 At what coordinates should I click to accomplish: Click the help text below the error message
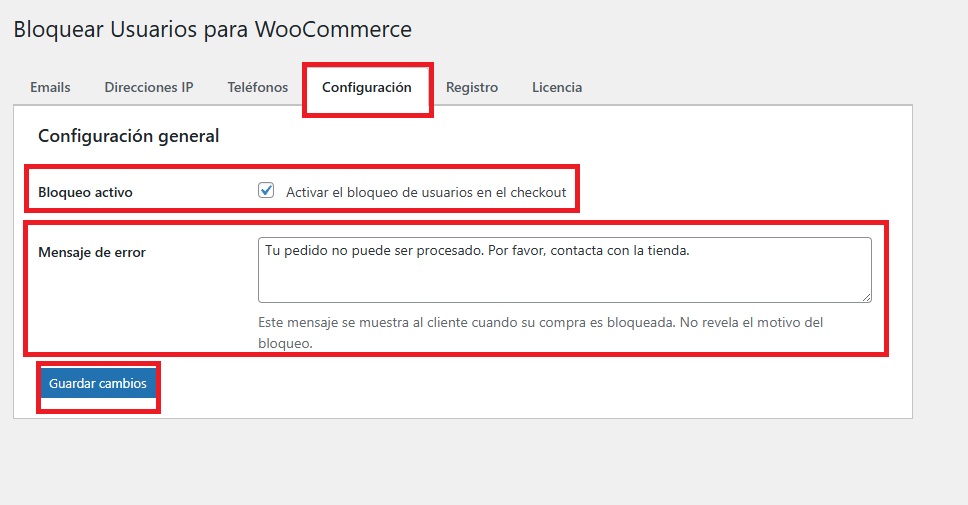point(540,323)
